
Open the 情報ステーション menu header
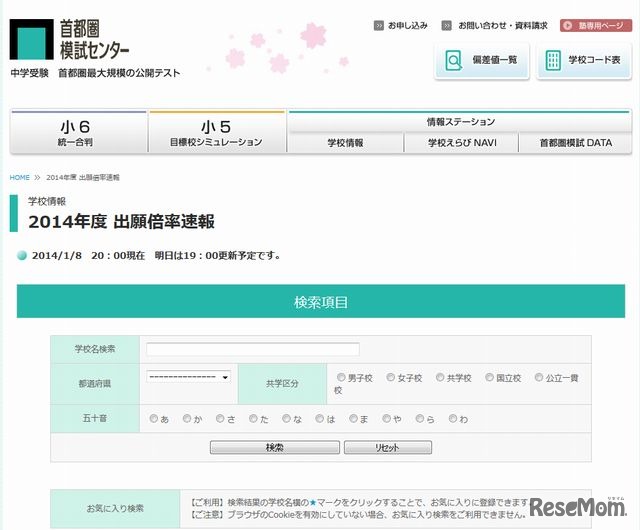pos(460,122)
